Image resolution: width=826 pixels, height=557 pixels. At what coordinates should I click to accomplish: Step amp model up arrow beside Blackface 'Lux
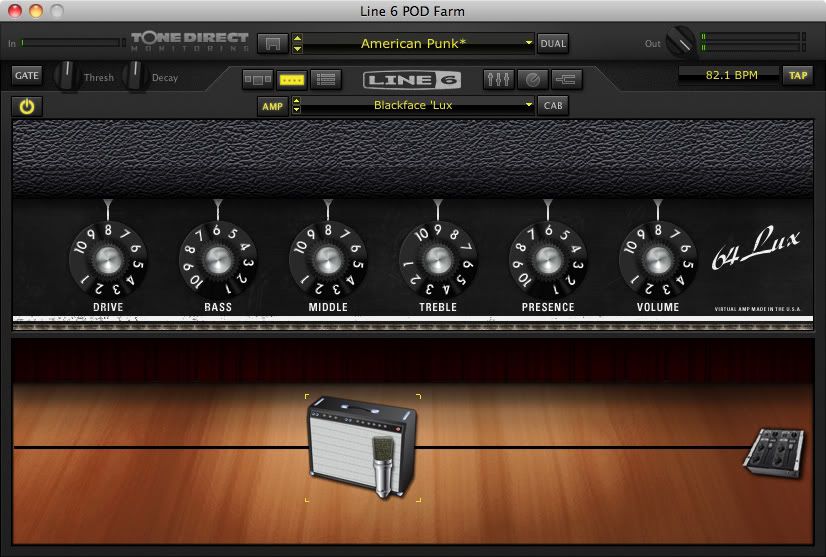tap(297, 101)
